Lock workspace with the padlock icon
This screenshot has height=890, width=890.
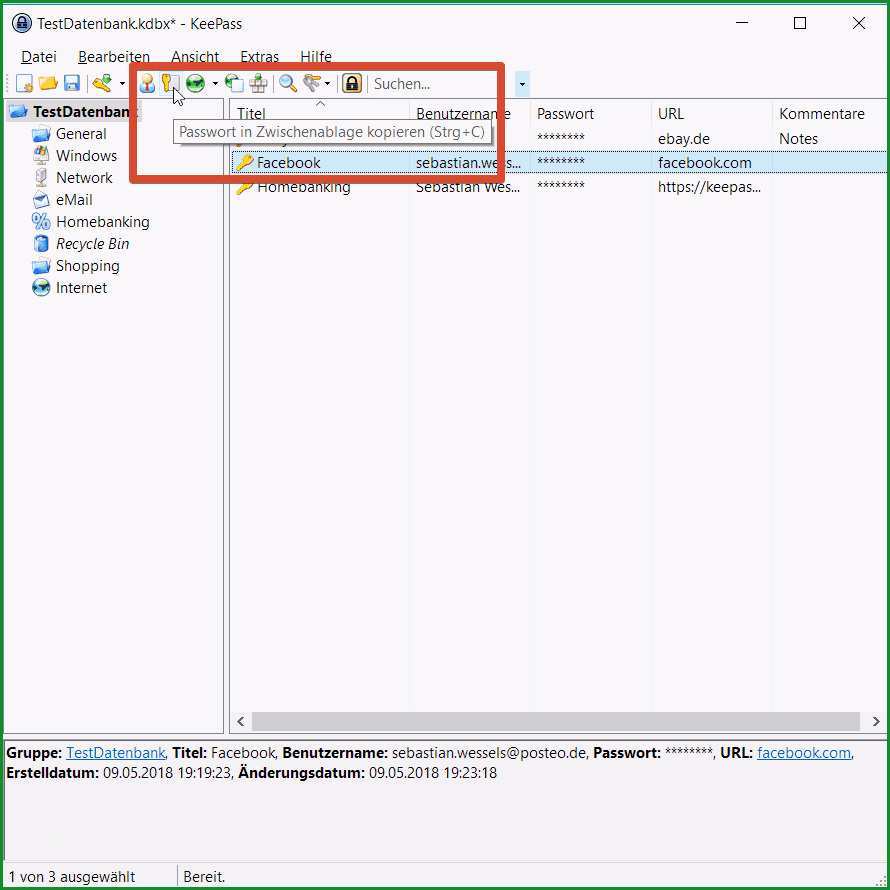[352, 83]
